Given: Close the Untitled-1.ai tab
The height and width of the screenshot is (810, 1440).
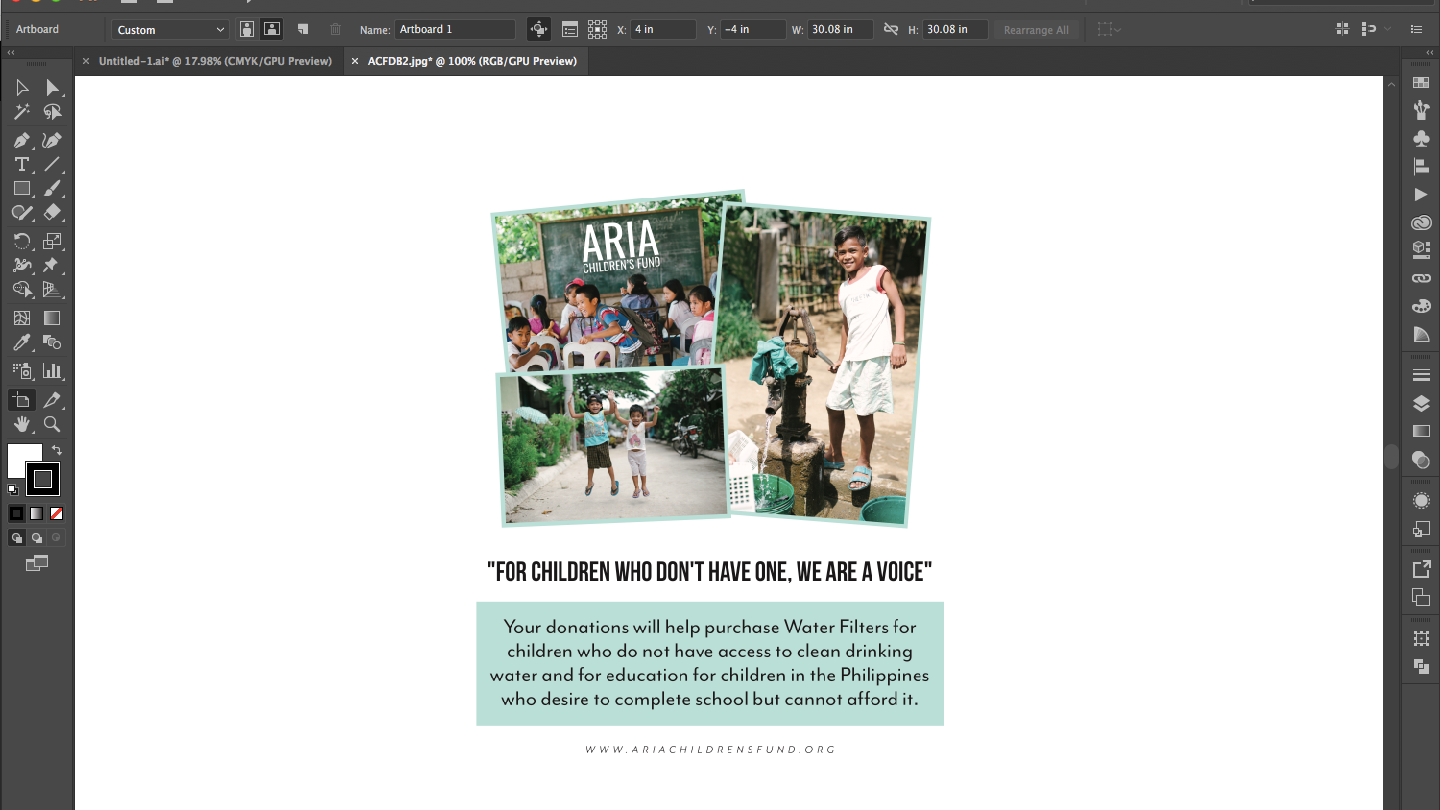Looking at the screenshot, I should [x=86, y=61].
